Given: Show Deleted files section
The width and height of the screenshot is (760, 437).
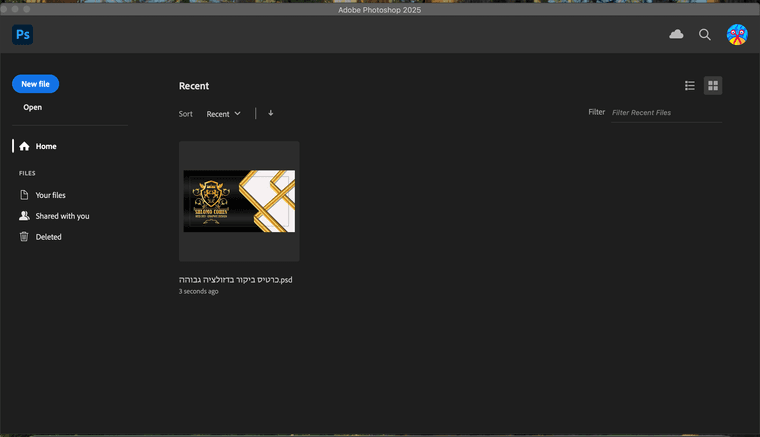Looking at the screenshot, I should (48, 237).
